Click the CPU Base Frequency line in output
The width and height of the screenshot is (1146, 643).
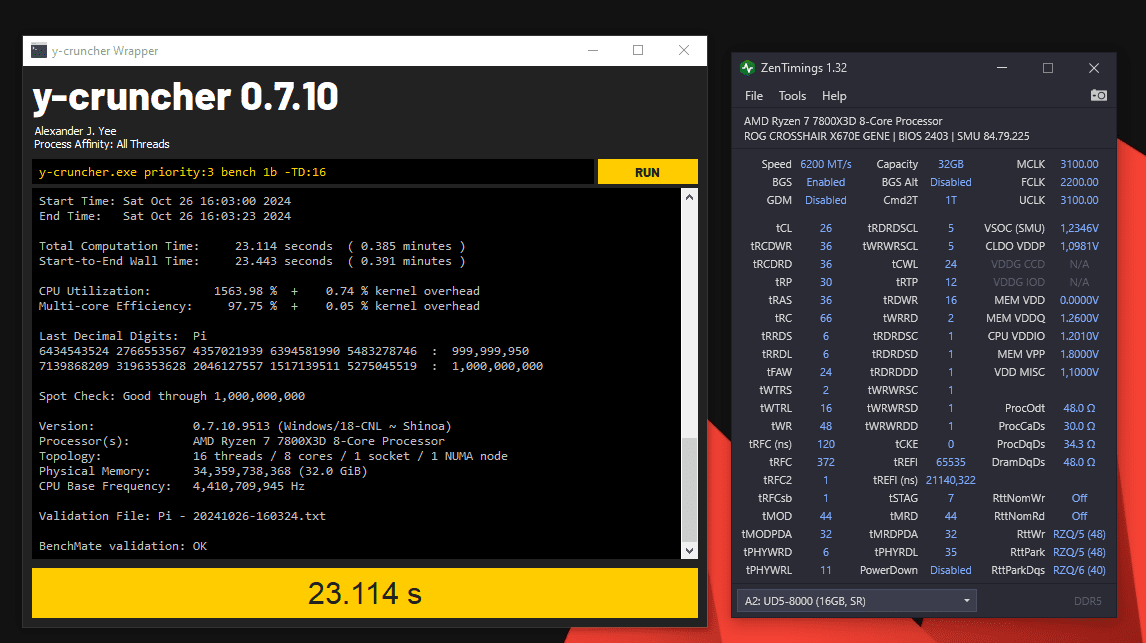172,486
